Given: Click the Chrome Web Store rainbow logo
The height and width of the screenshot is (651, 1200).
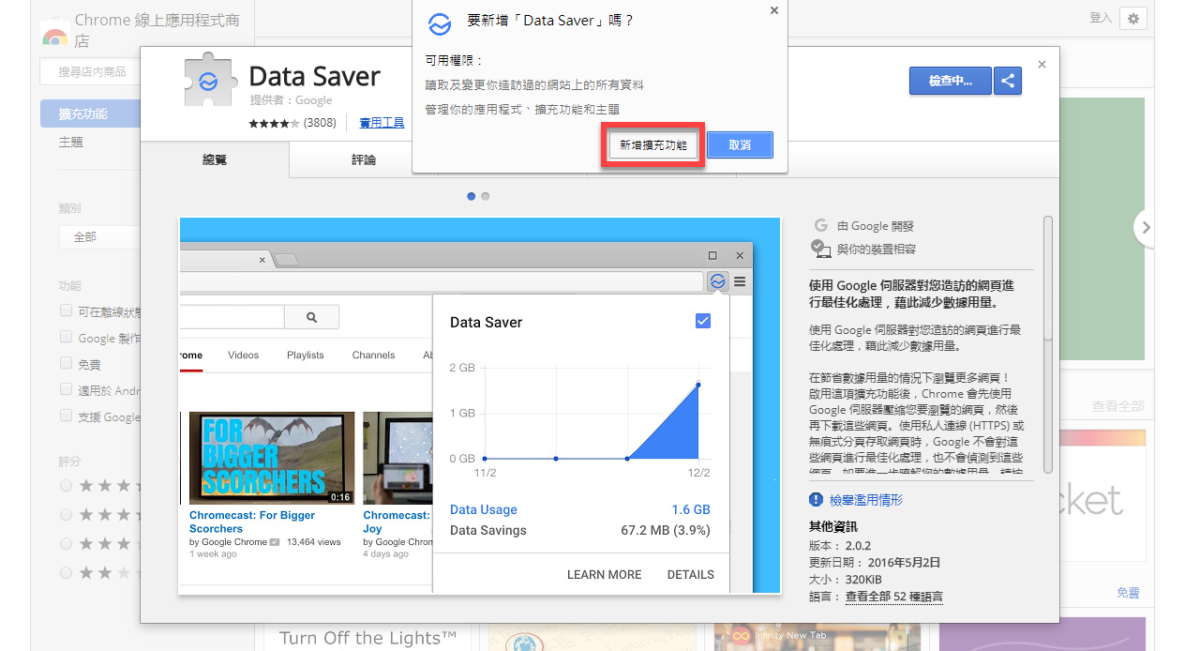Looking at the screenshot, I should pos(54,37).
